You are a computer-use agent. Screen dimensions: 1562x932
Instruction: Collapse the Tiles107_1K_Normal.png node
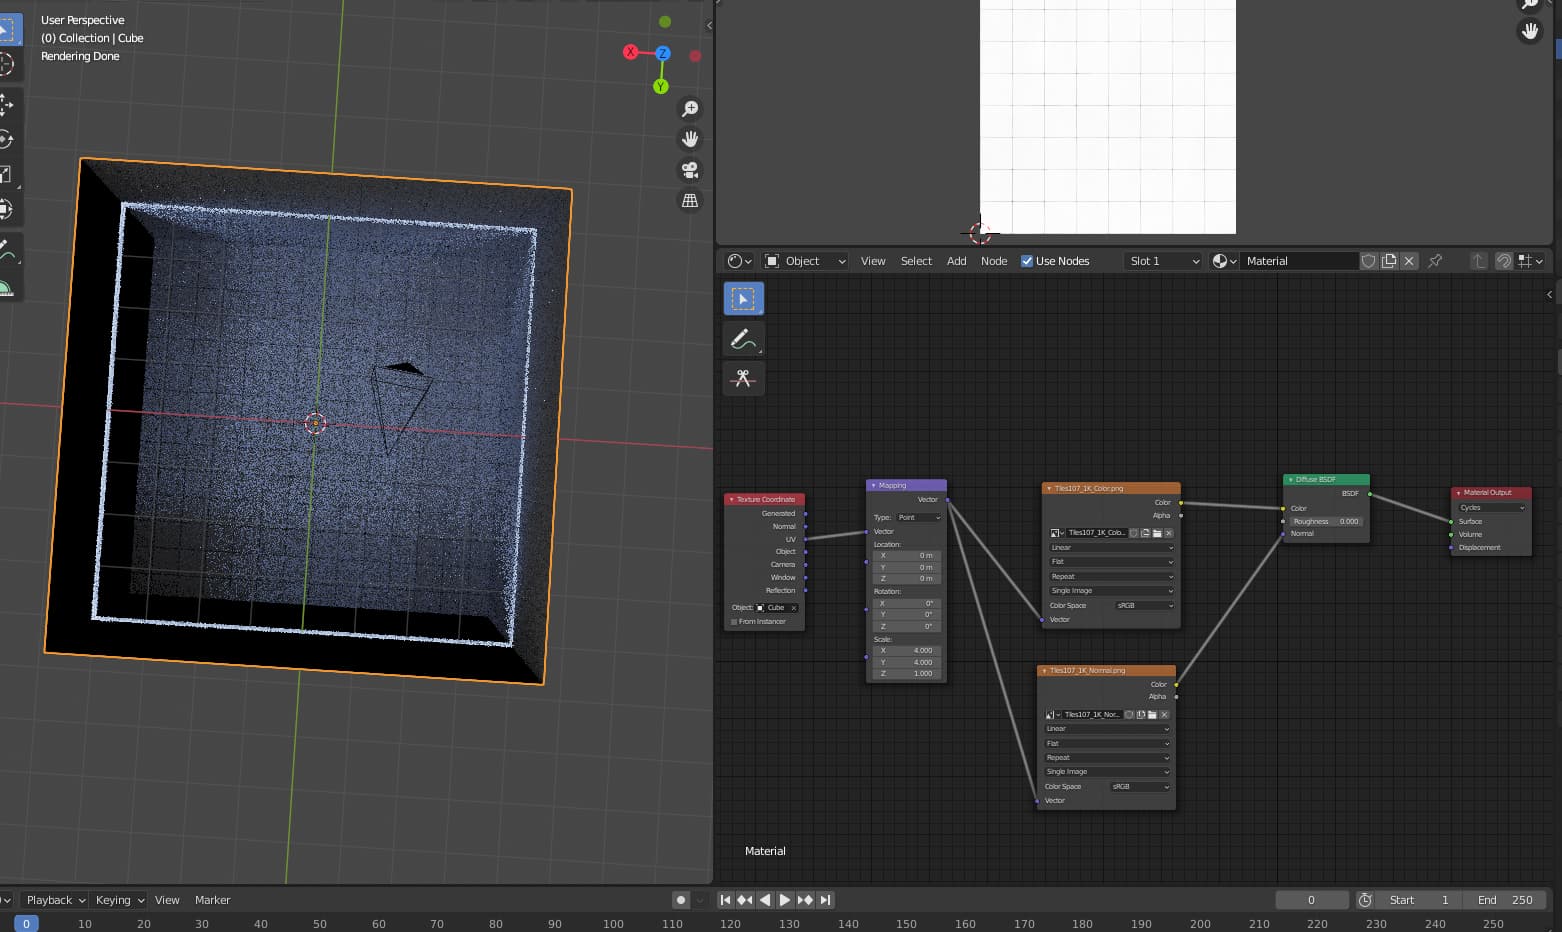[x=1044, y=671]
